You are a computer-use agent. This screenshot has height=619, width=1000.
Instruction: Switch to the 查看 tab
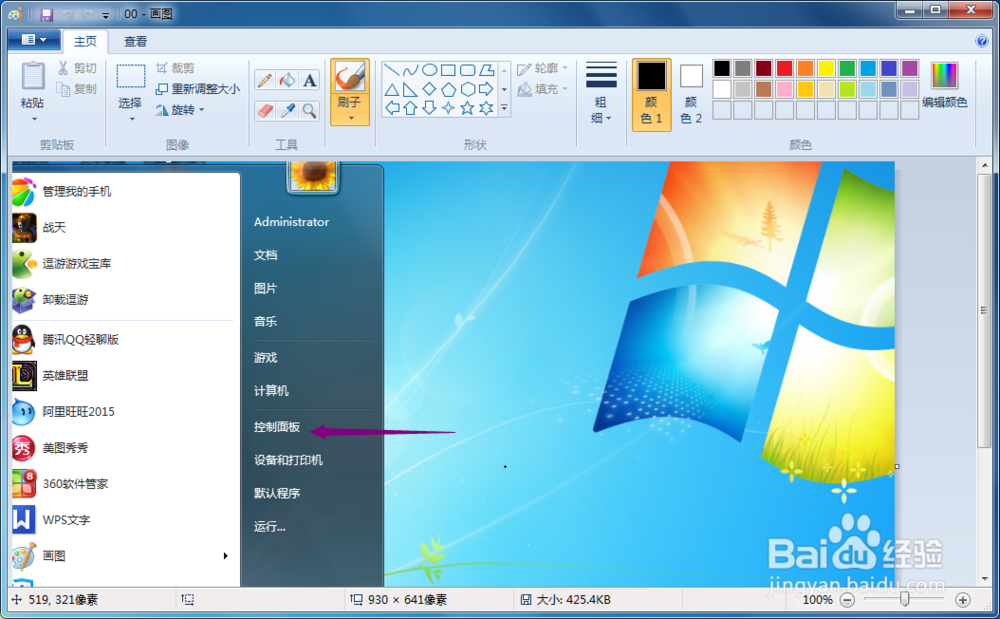pyautogui.click(x=135, y=41)
